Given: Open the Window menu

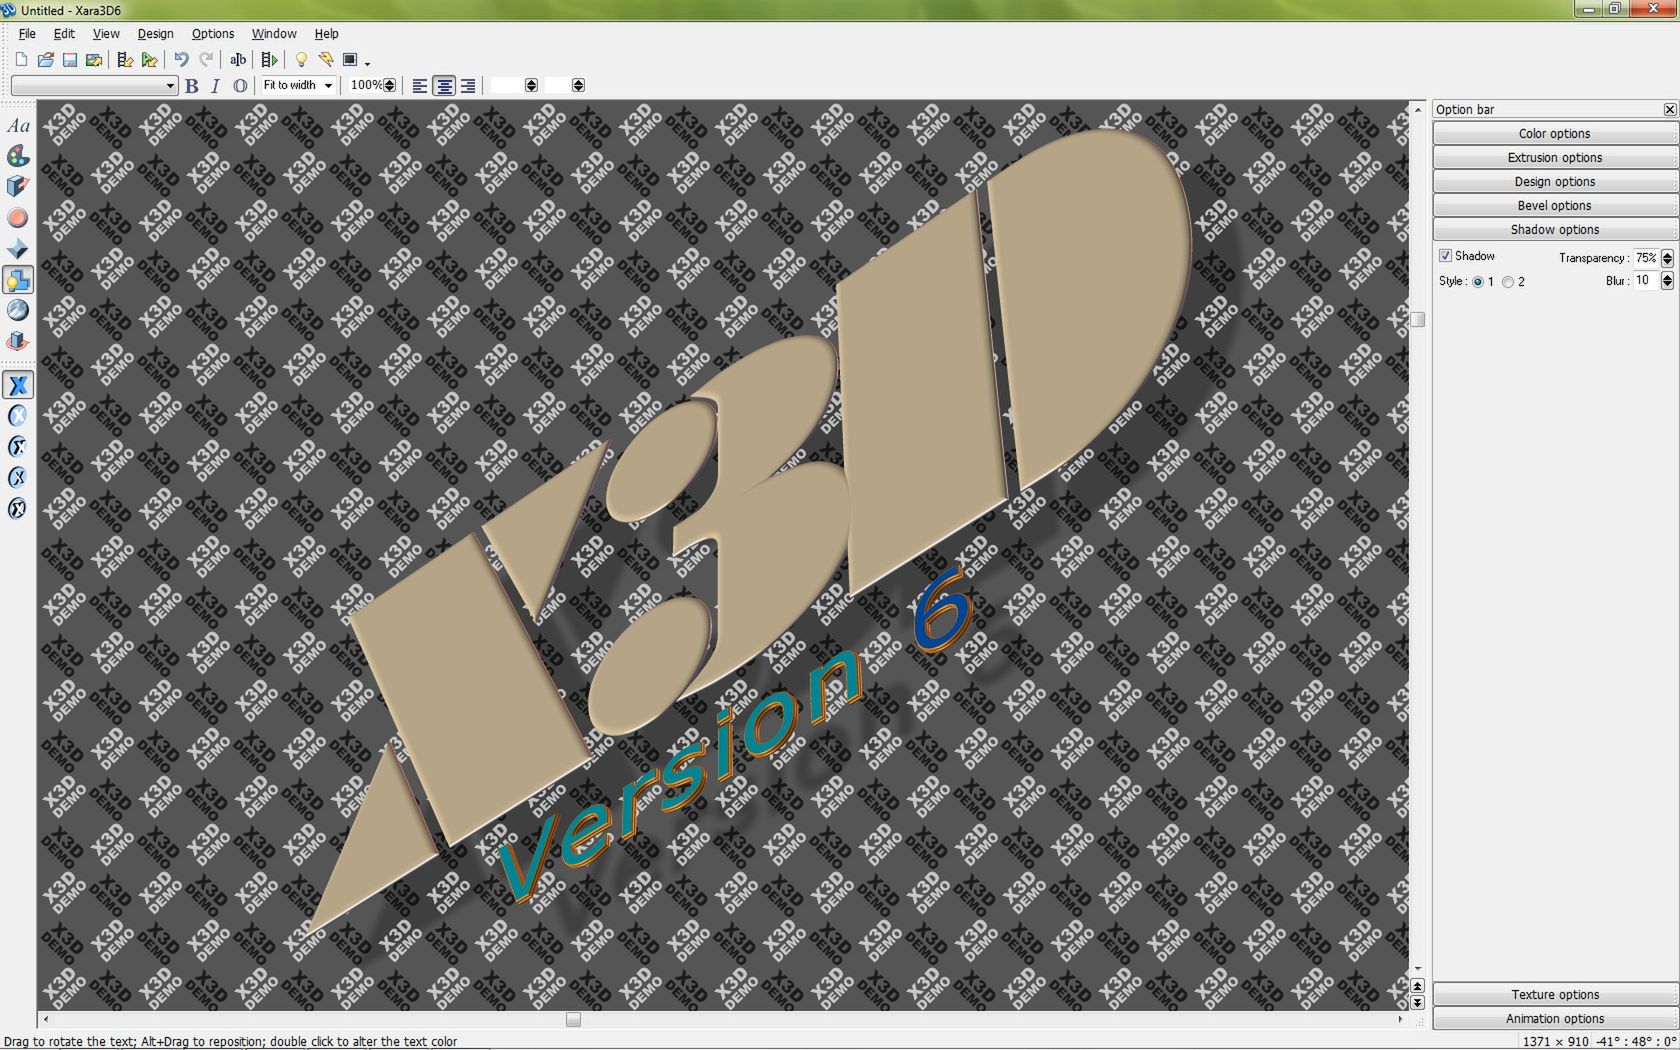Looking at the screenshot, I should [x=274, y=34].
